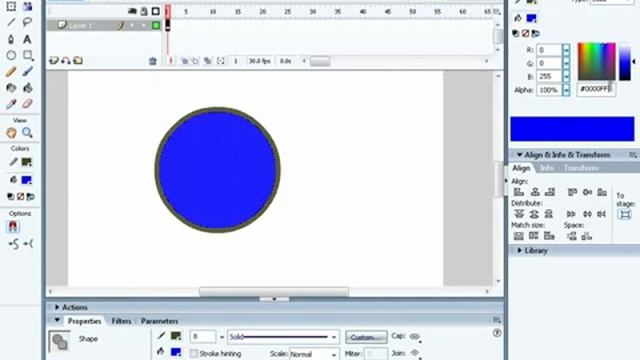Viewport: 640px width, 360px height.
Task: Expand the Actions panel
Action: click(57, 307)
